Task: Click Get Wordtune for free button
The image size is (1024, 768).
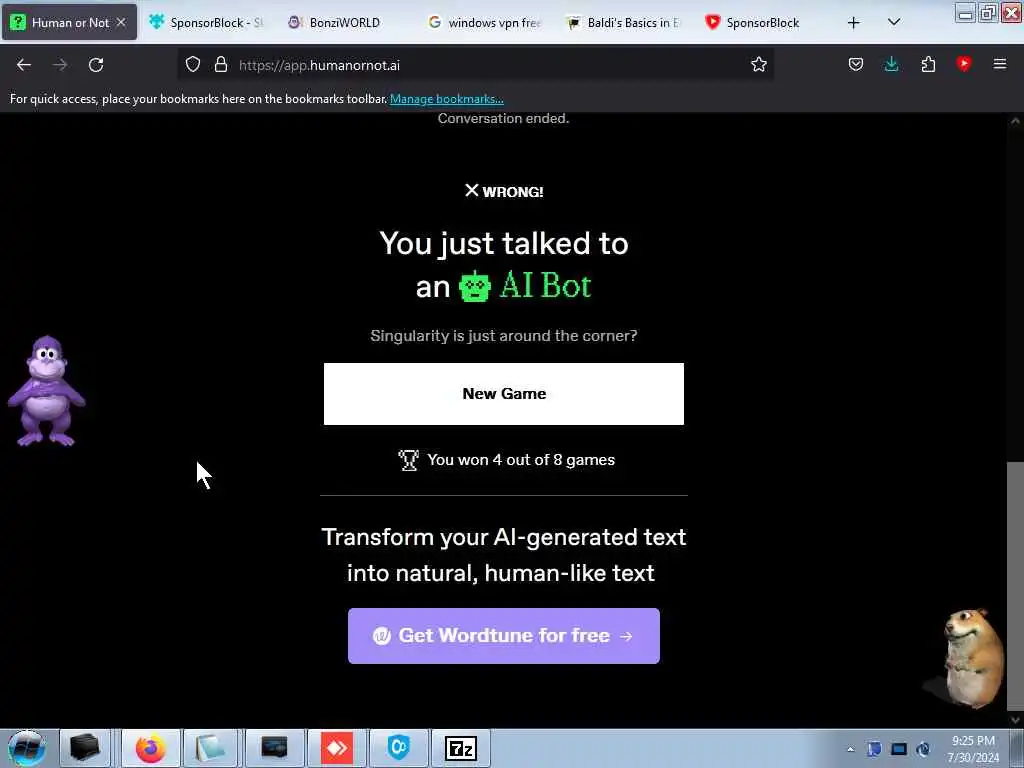Action: coord(504,635)
